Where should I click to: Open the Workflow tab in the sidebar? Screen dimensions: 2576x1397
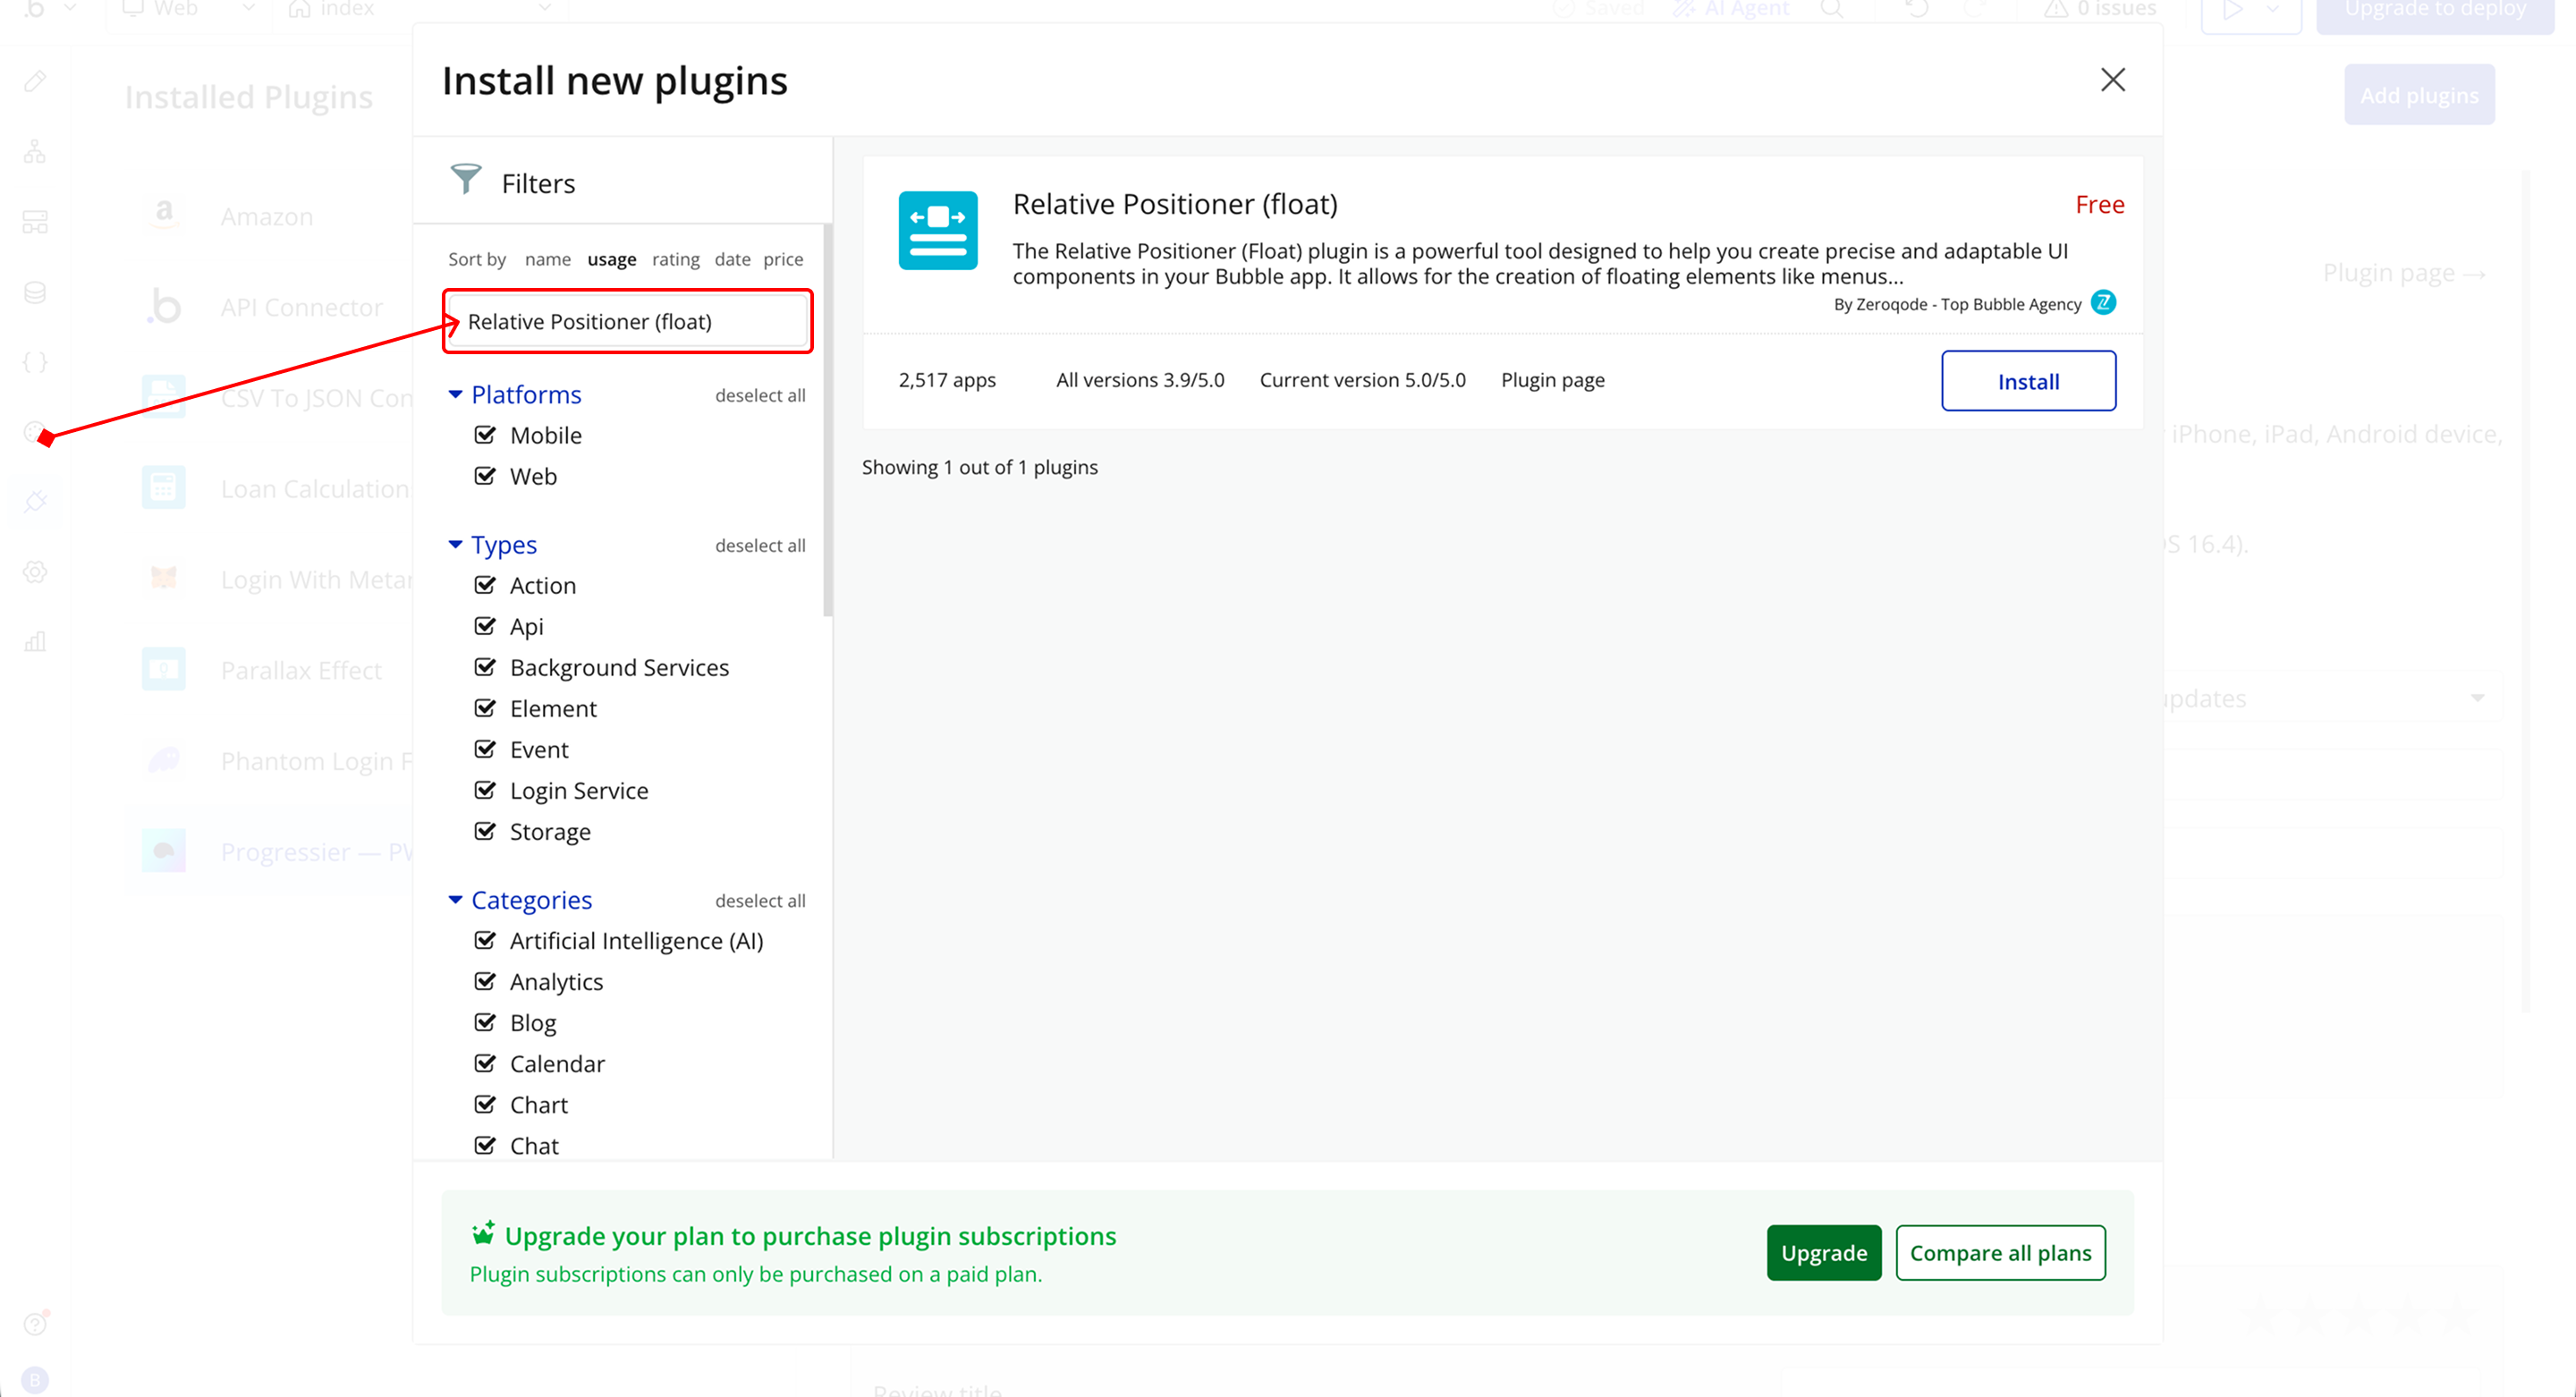35,152
